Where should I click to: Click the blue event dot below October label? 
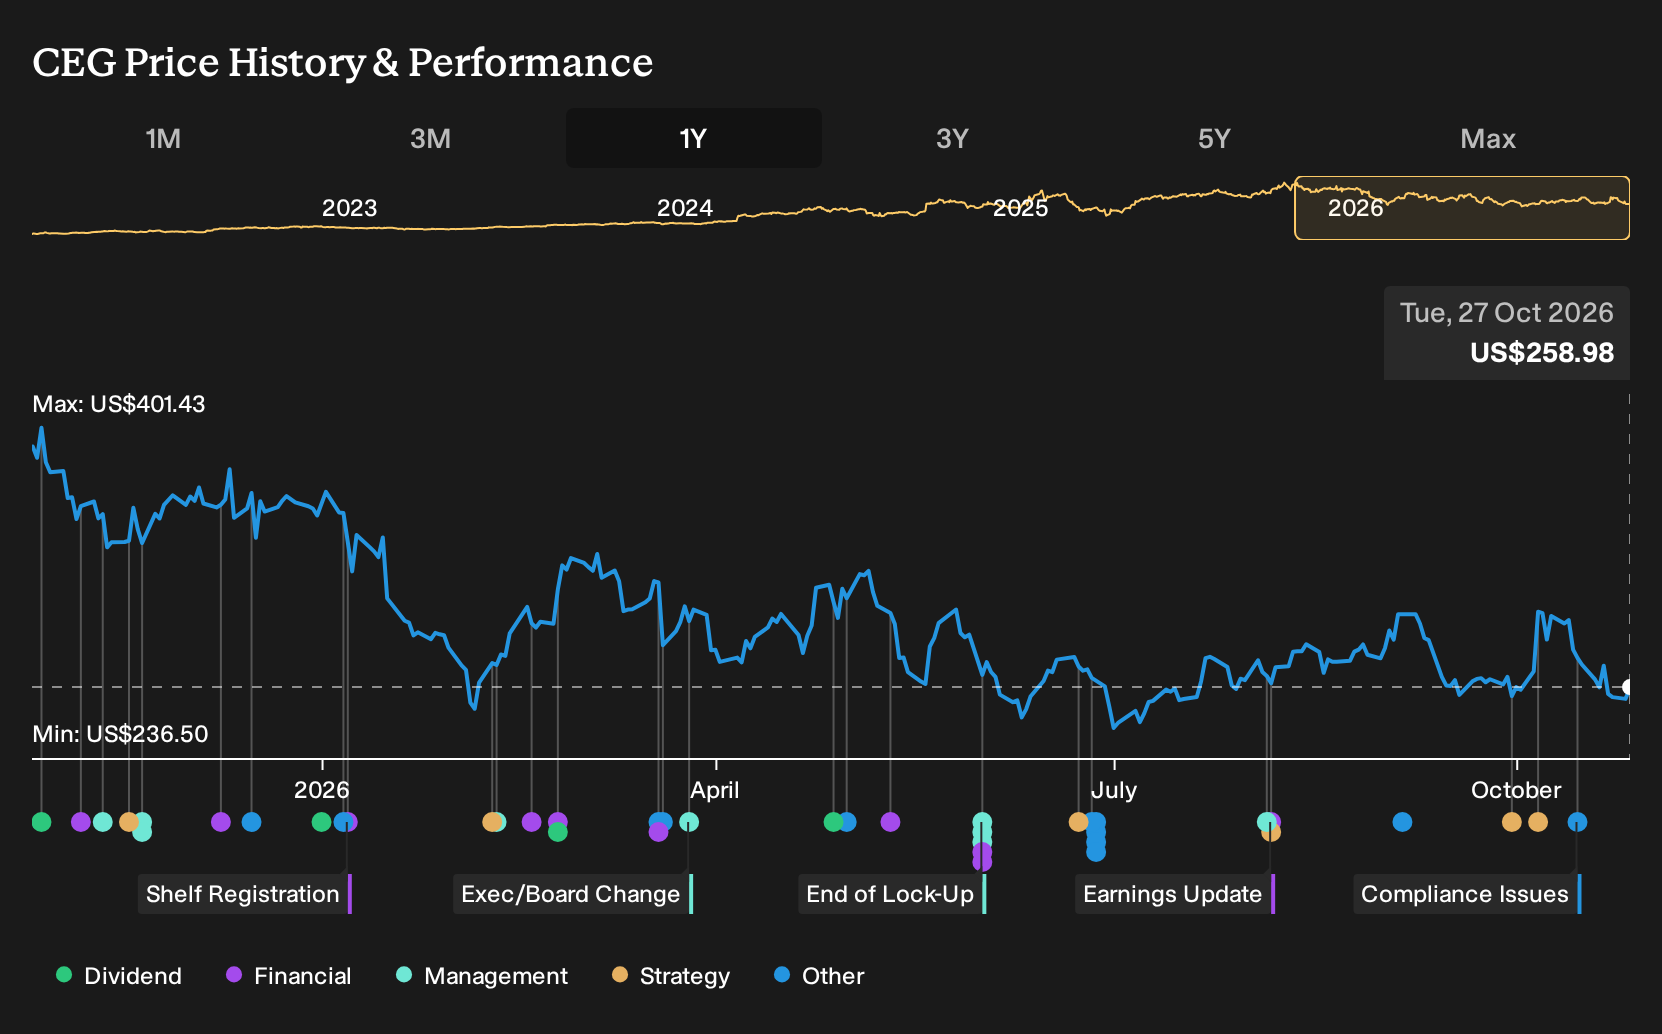click(1577, 822)
